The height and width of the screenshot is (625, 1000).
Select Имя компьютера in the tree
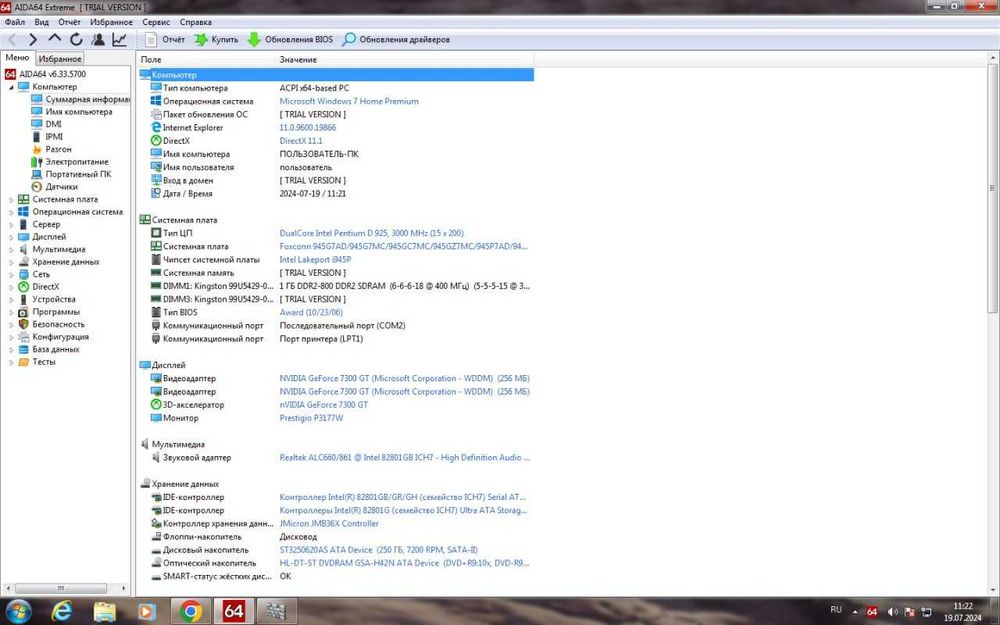78,112
